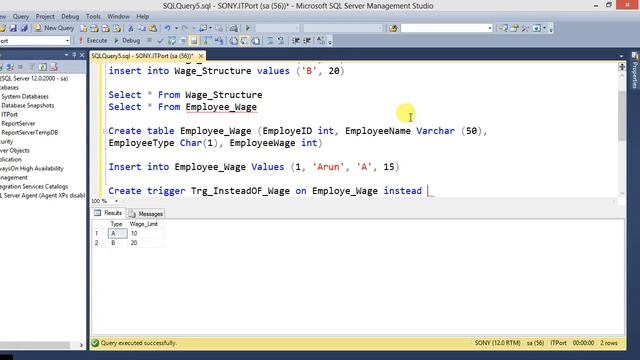
Task: Click the New Query toolbar button
Action: click(54, 28)
